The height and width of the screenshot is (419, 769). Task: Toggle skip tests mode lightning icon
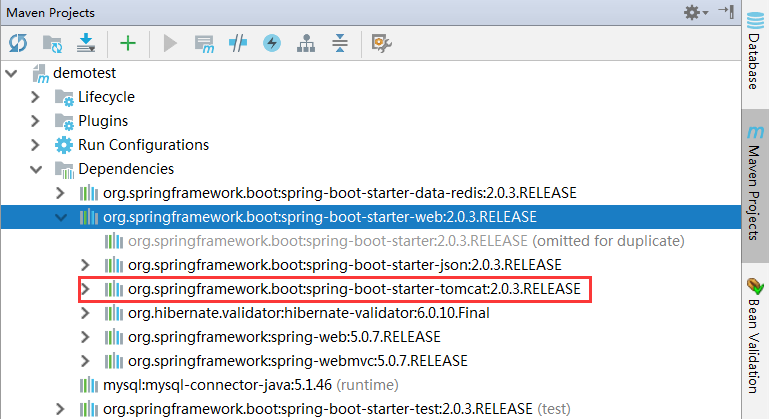[x=272, y=43]
